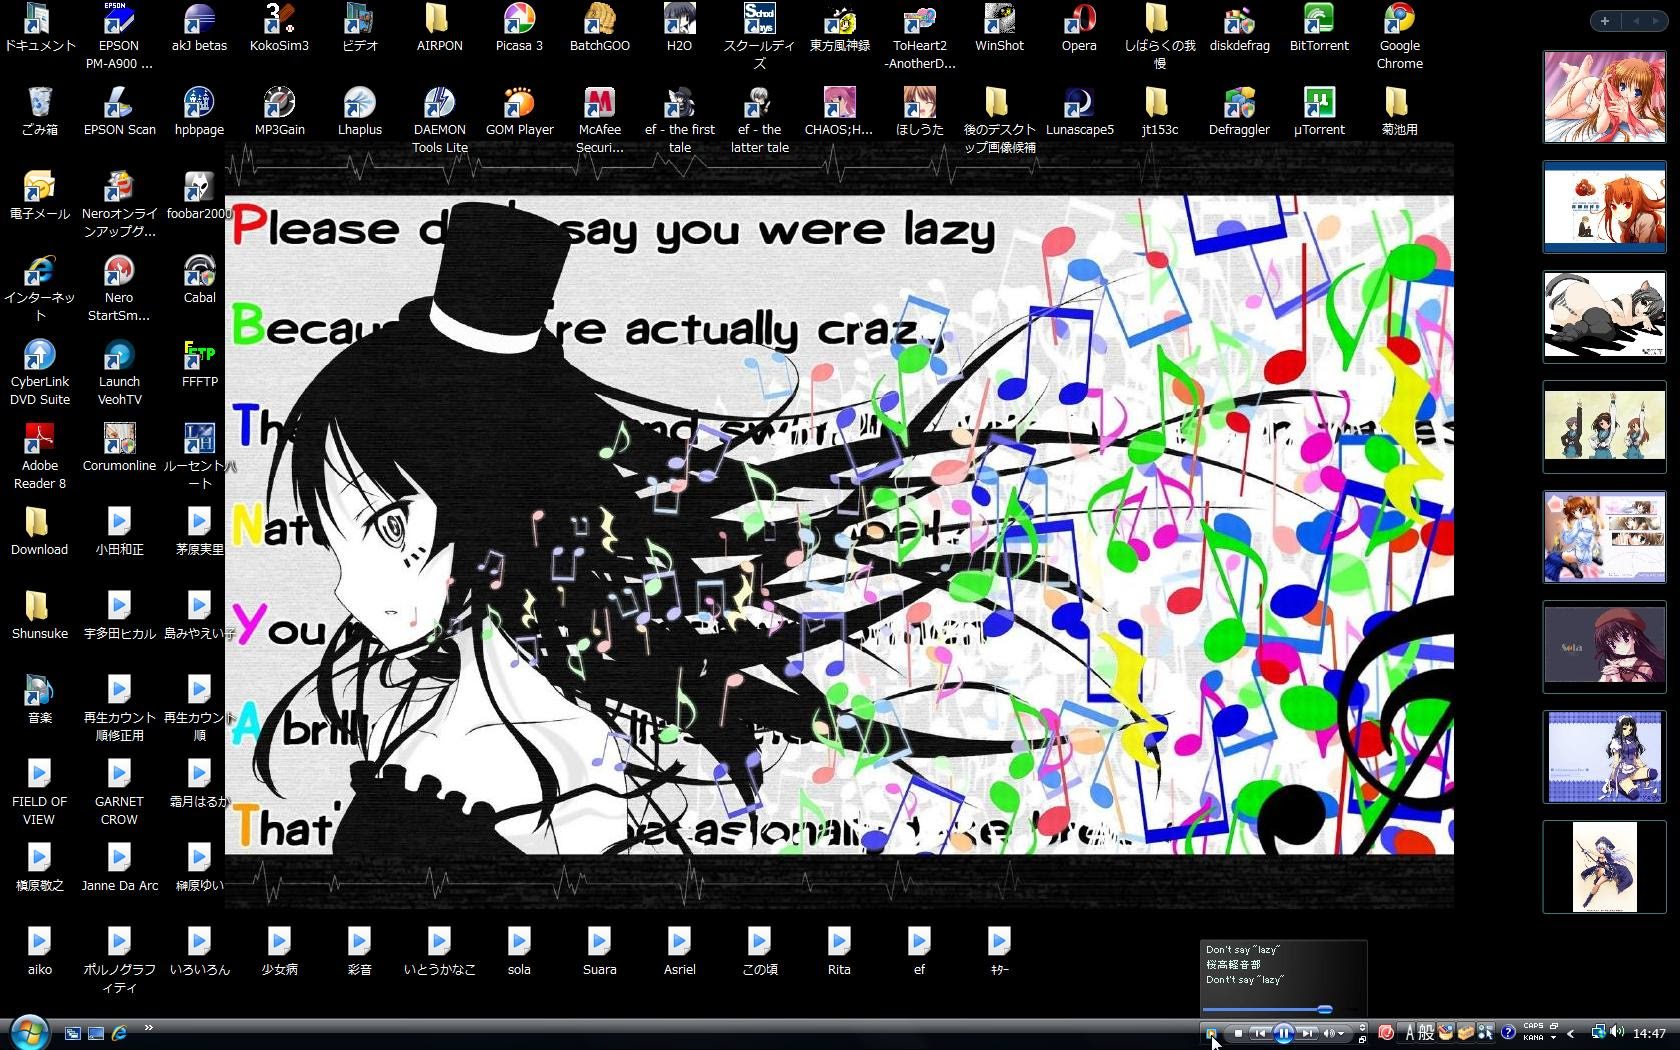Image resolution: width=1680 pixels, height=1050 pixels.
Task: Skip to next track in the player toolbar
Action: click(1307, 1033)
